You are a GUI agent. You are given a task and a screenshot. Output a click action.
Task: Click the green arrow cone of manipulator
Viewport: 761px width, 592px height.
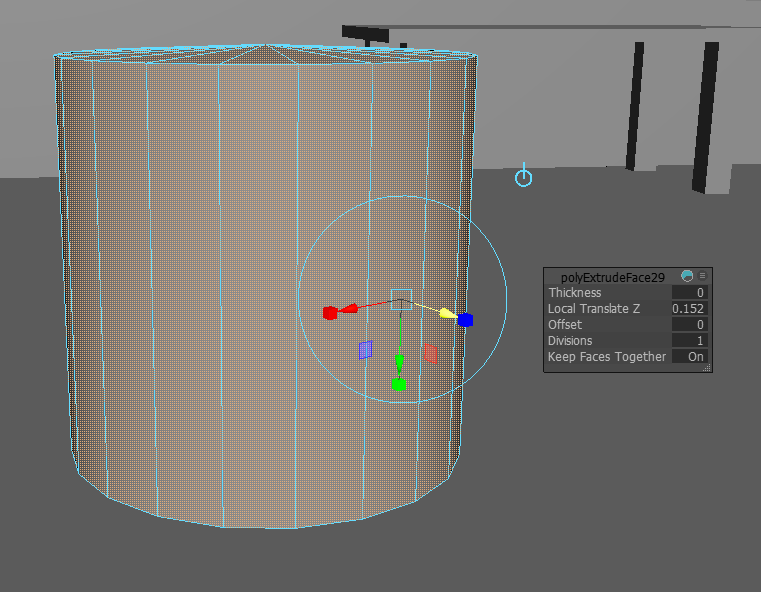[x=399, y=360]
